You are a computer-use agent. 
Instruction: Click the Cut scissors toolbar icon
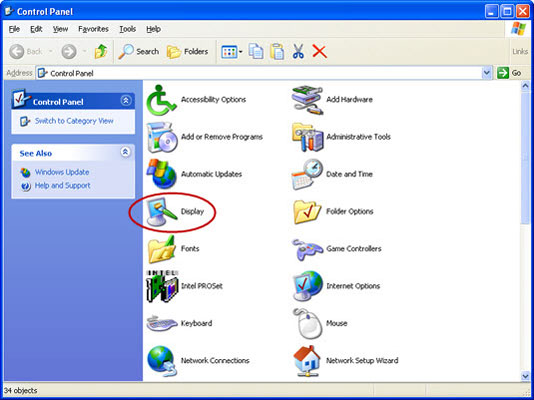298,52
